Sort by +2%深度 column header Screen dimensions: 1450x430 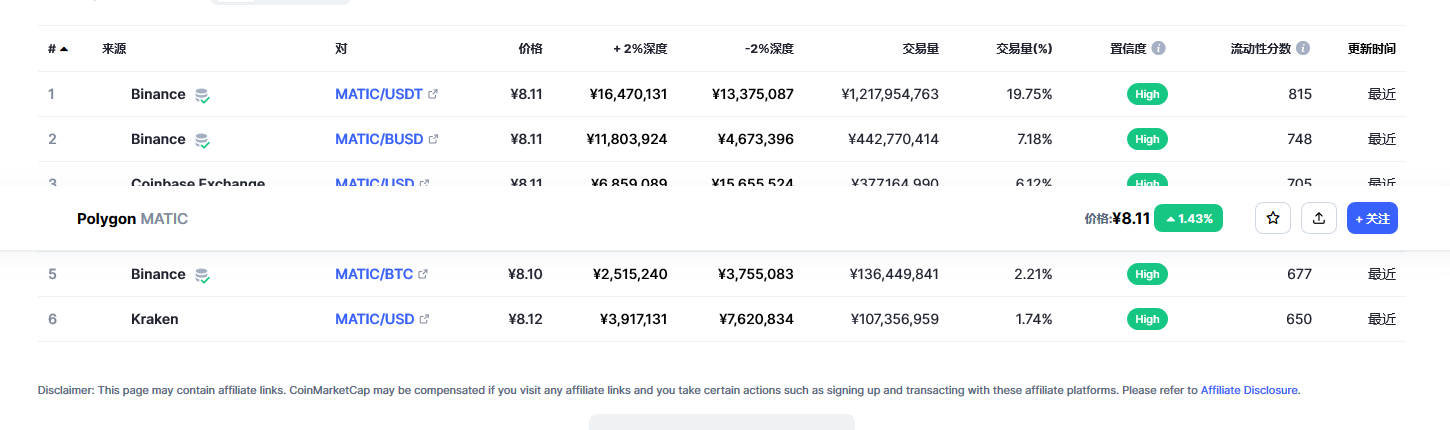point(640,49)
